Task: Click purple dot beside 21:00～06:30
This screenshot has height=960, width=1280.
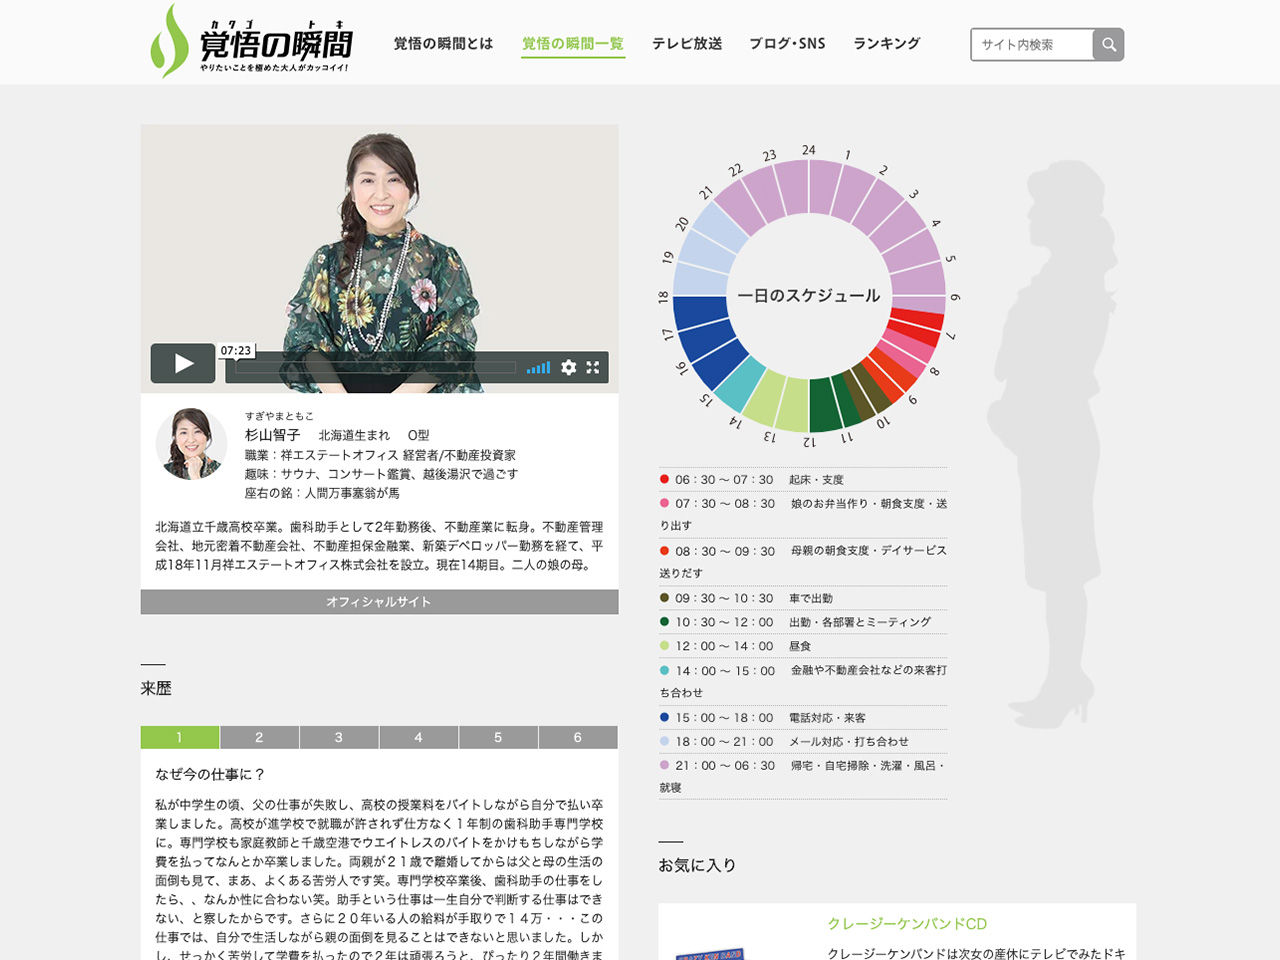Action: click(664, 765)
